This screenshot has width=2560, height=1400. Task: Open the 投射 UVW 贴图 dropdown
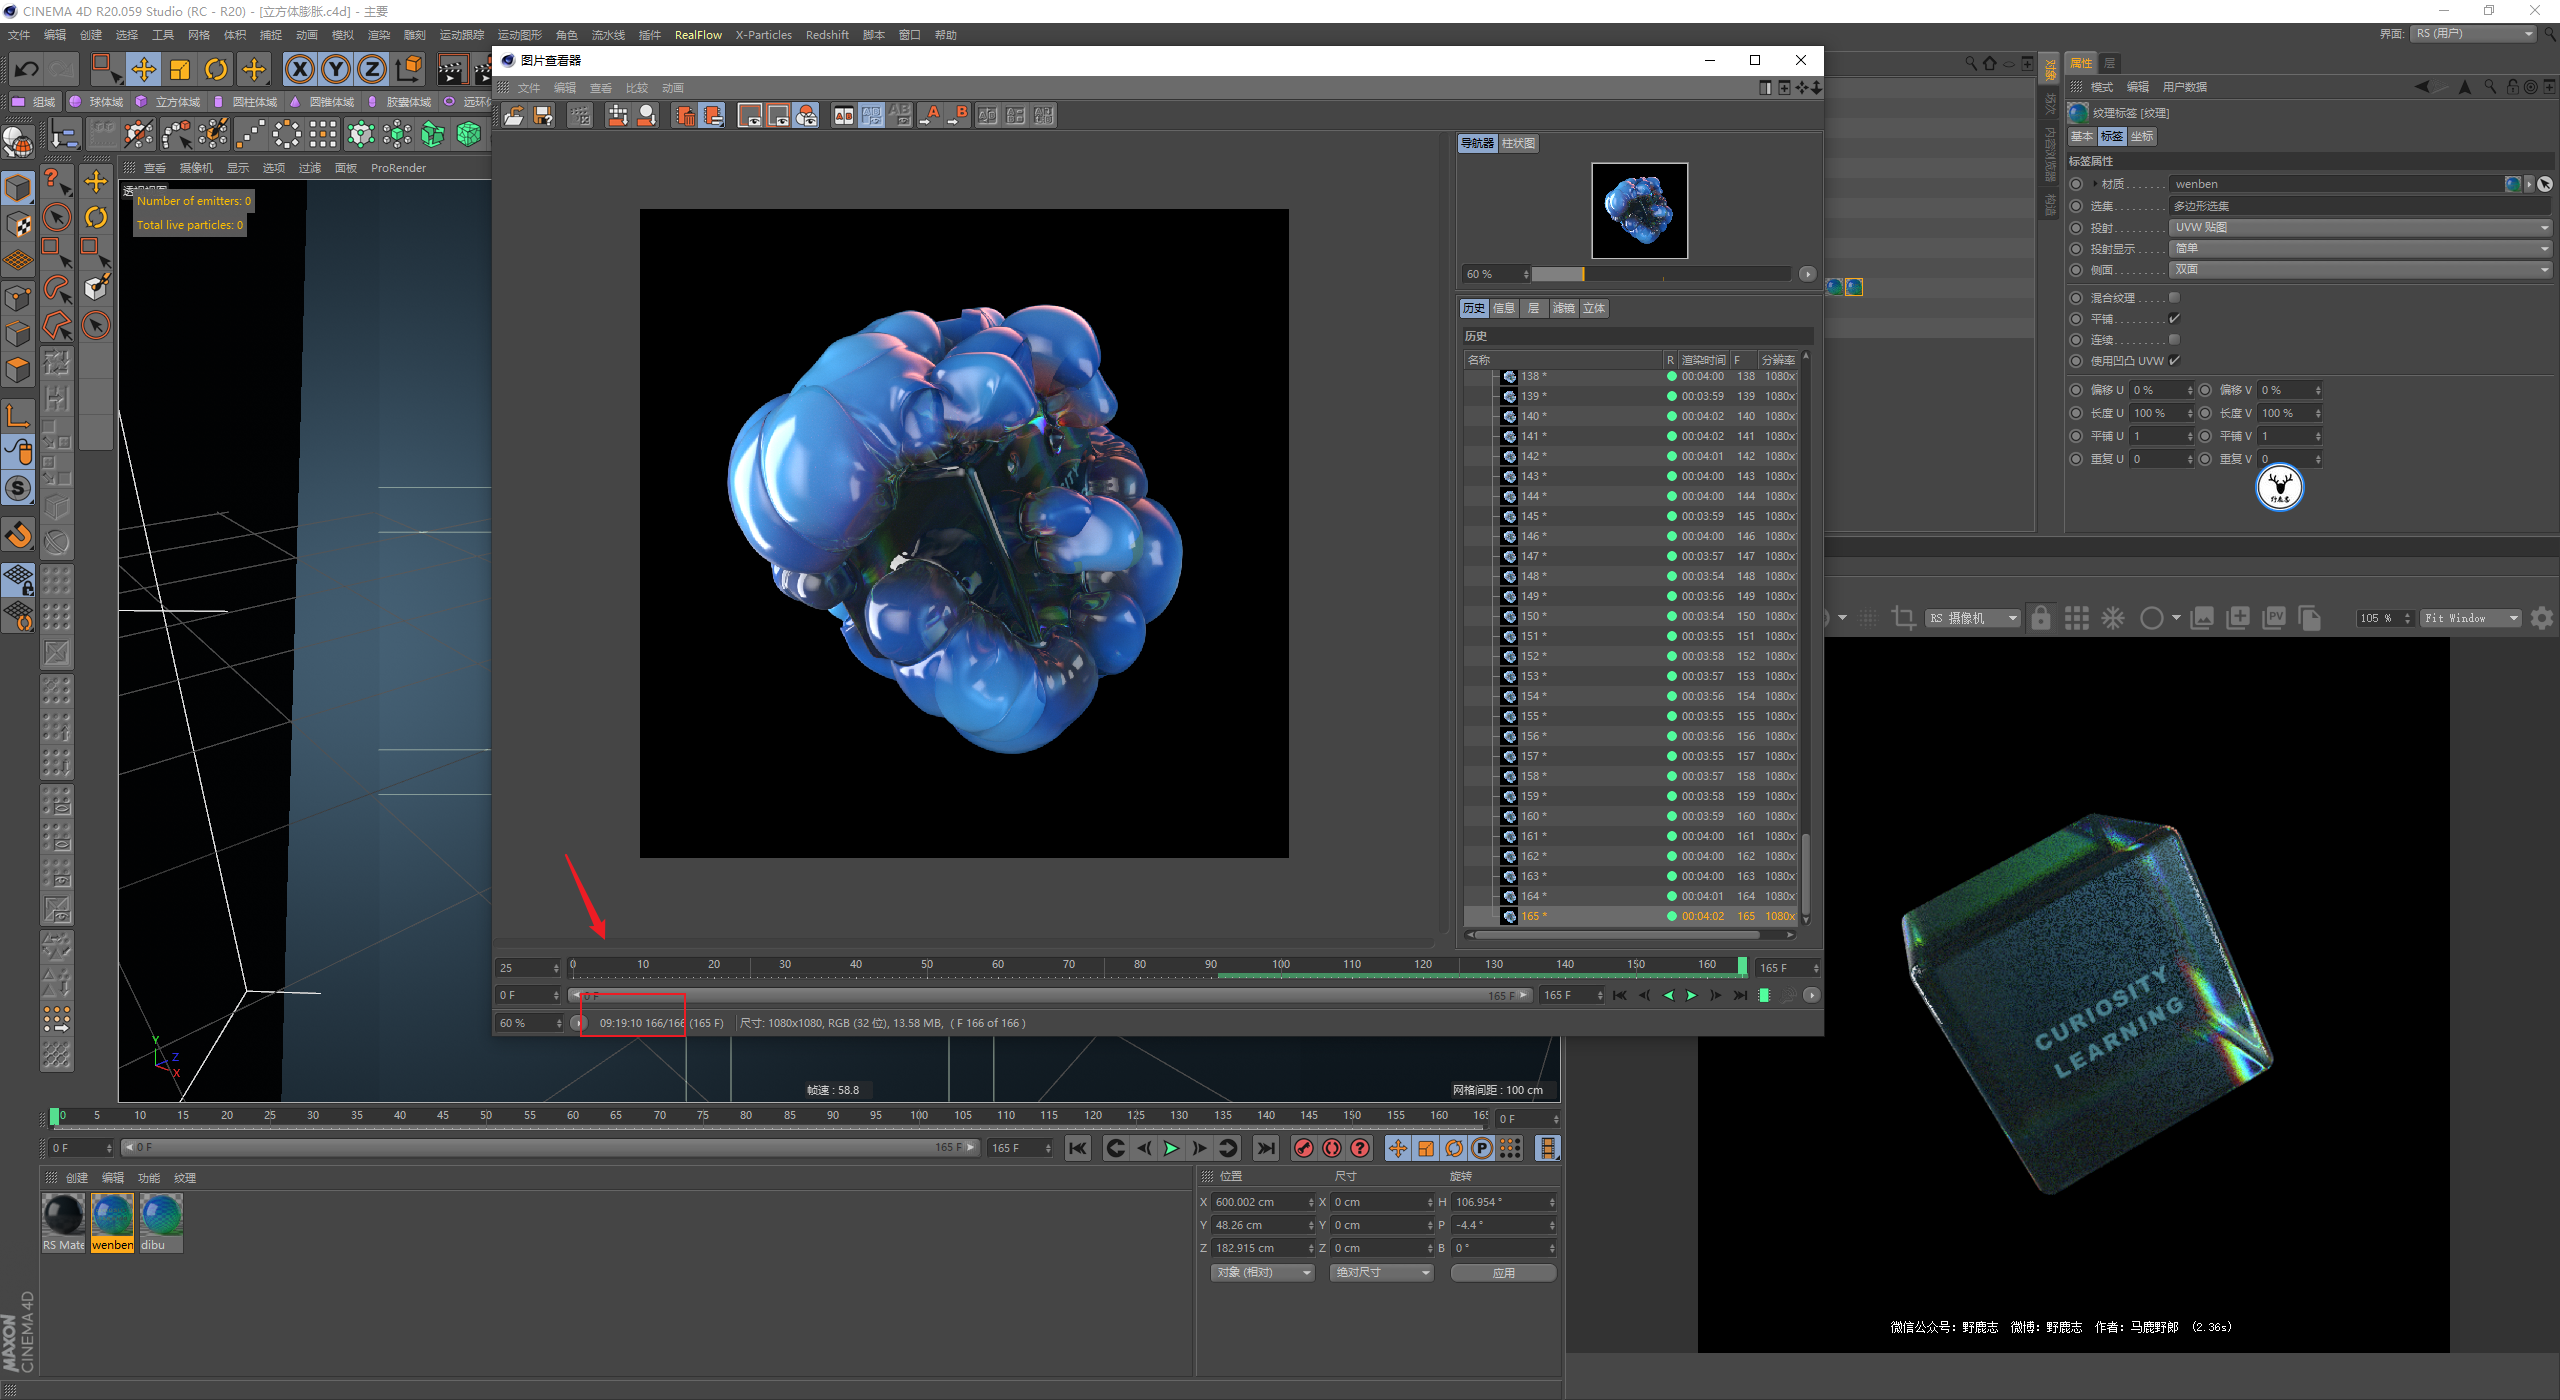2360,227
